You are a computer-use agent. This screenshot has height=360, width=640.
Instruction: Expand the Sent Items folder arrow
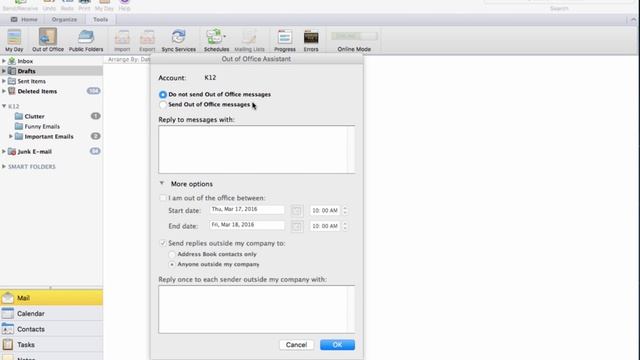(4, 81)
